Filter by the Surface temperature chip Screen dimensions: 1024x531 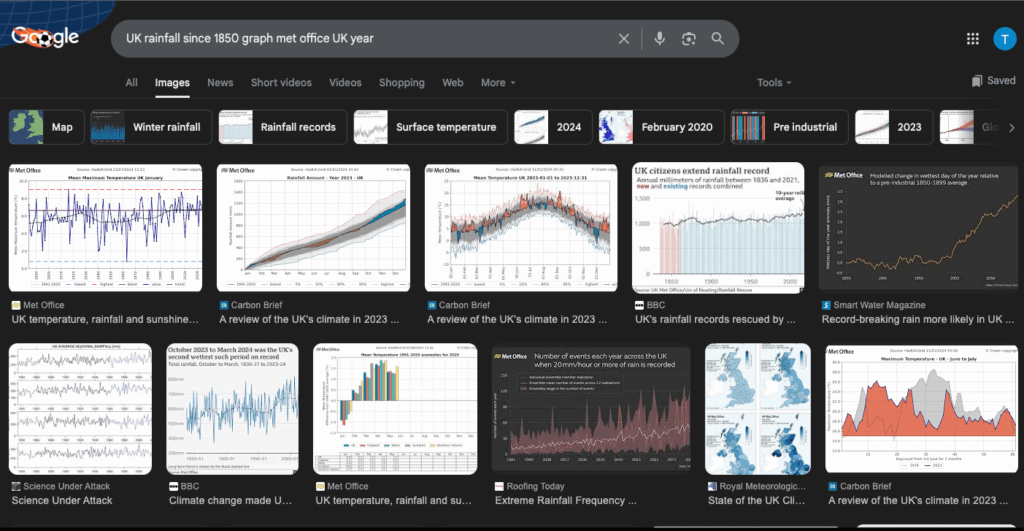(430, 127)
